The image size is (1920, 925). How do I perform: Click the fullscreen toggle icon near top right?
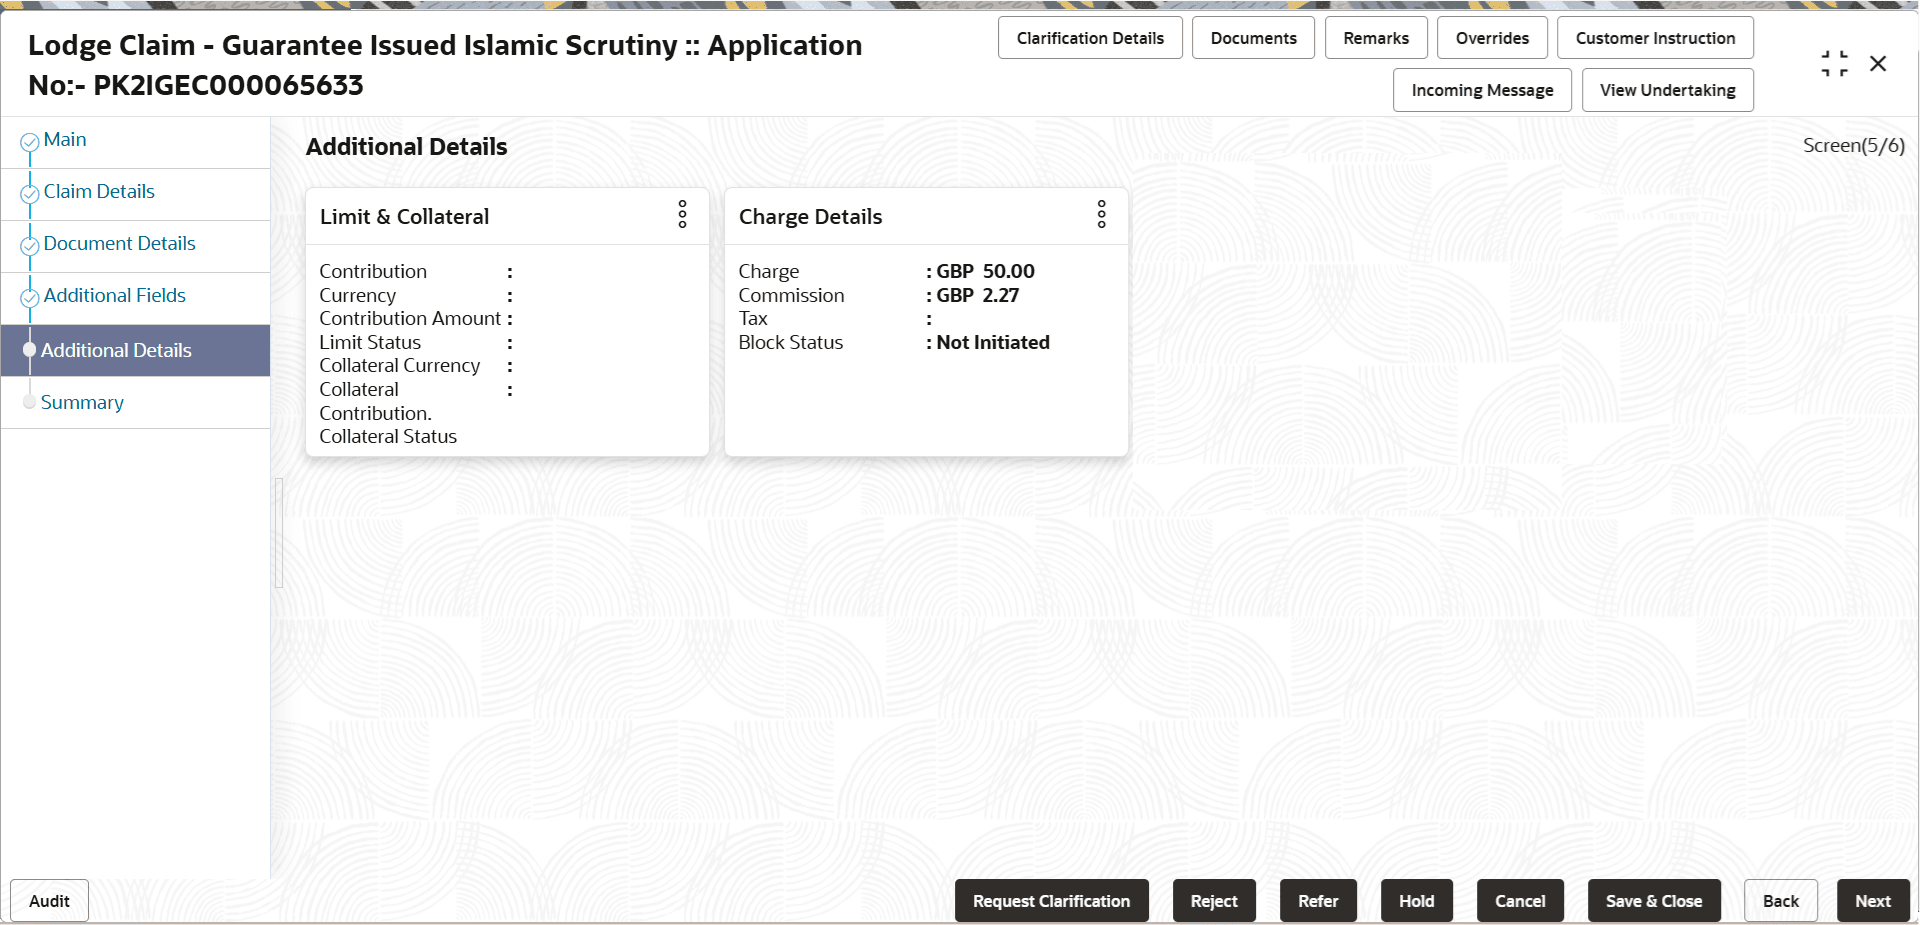(1835, 62)
